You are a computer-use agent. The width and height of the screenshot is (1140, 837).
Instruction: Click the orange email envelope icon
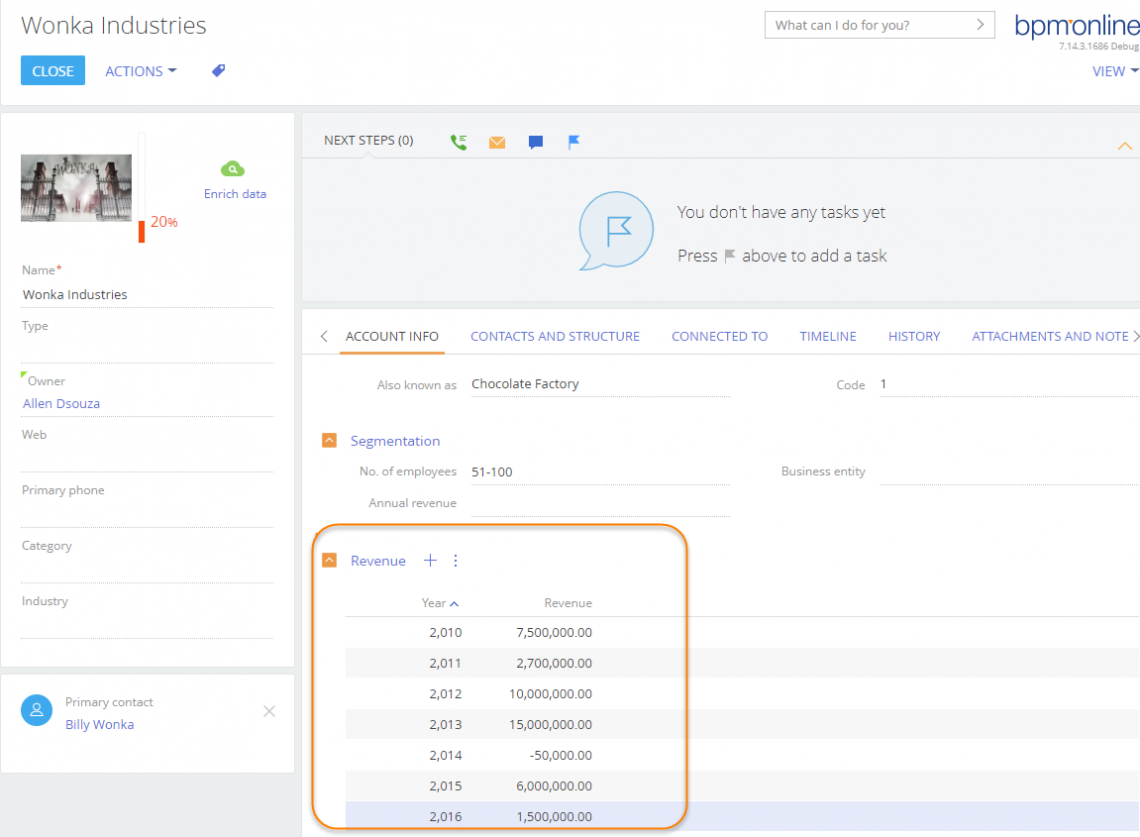coord(497,143)
